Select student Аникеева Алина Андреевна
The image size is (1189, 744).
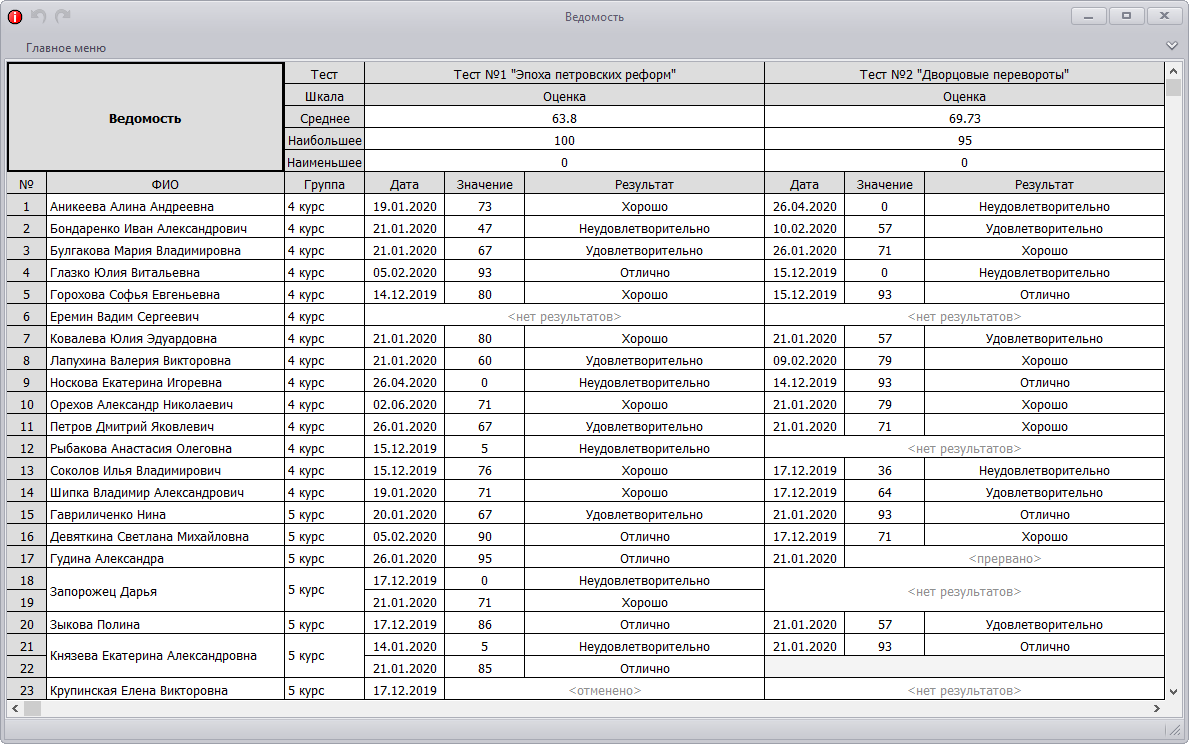click(x=165, y=206)
